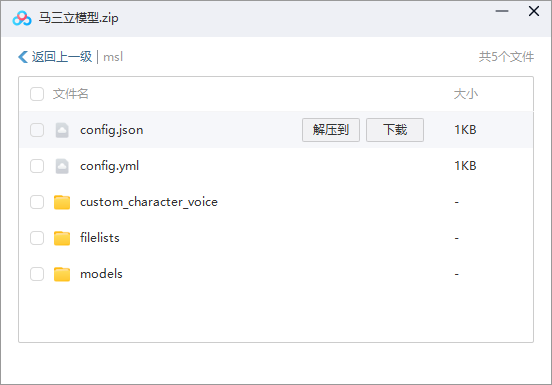Tick the models folder checkbox
The height and width of the screenshot is (385, 552).
point(37,274)
